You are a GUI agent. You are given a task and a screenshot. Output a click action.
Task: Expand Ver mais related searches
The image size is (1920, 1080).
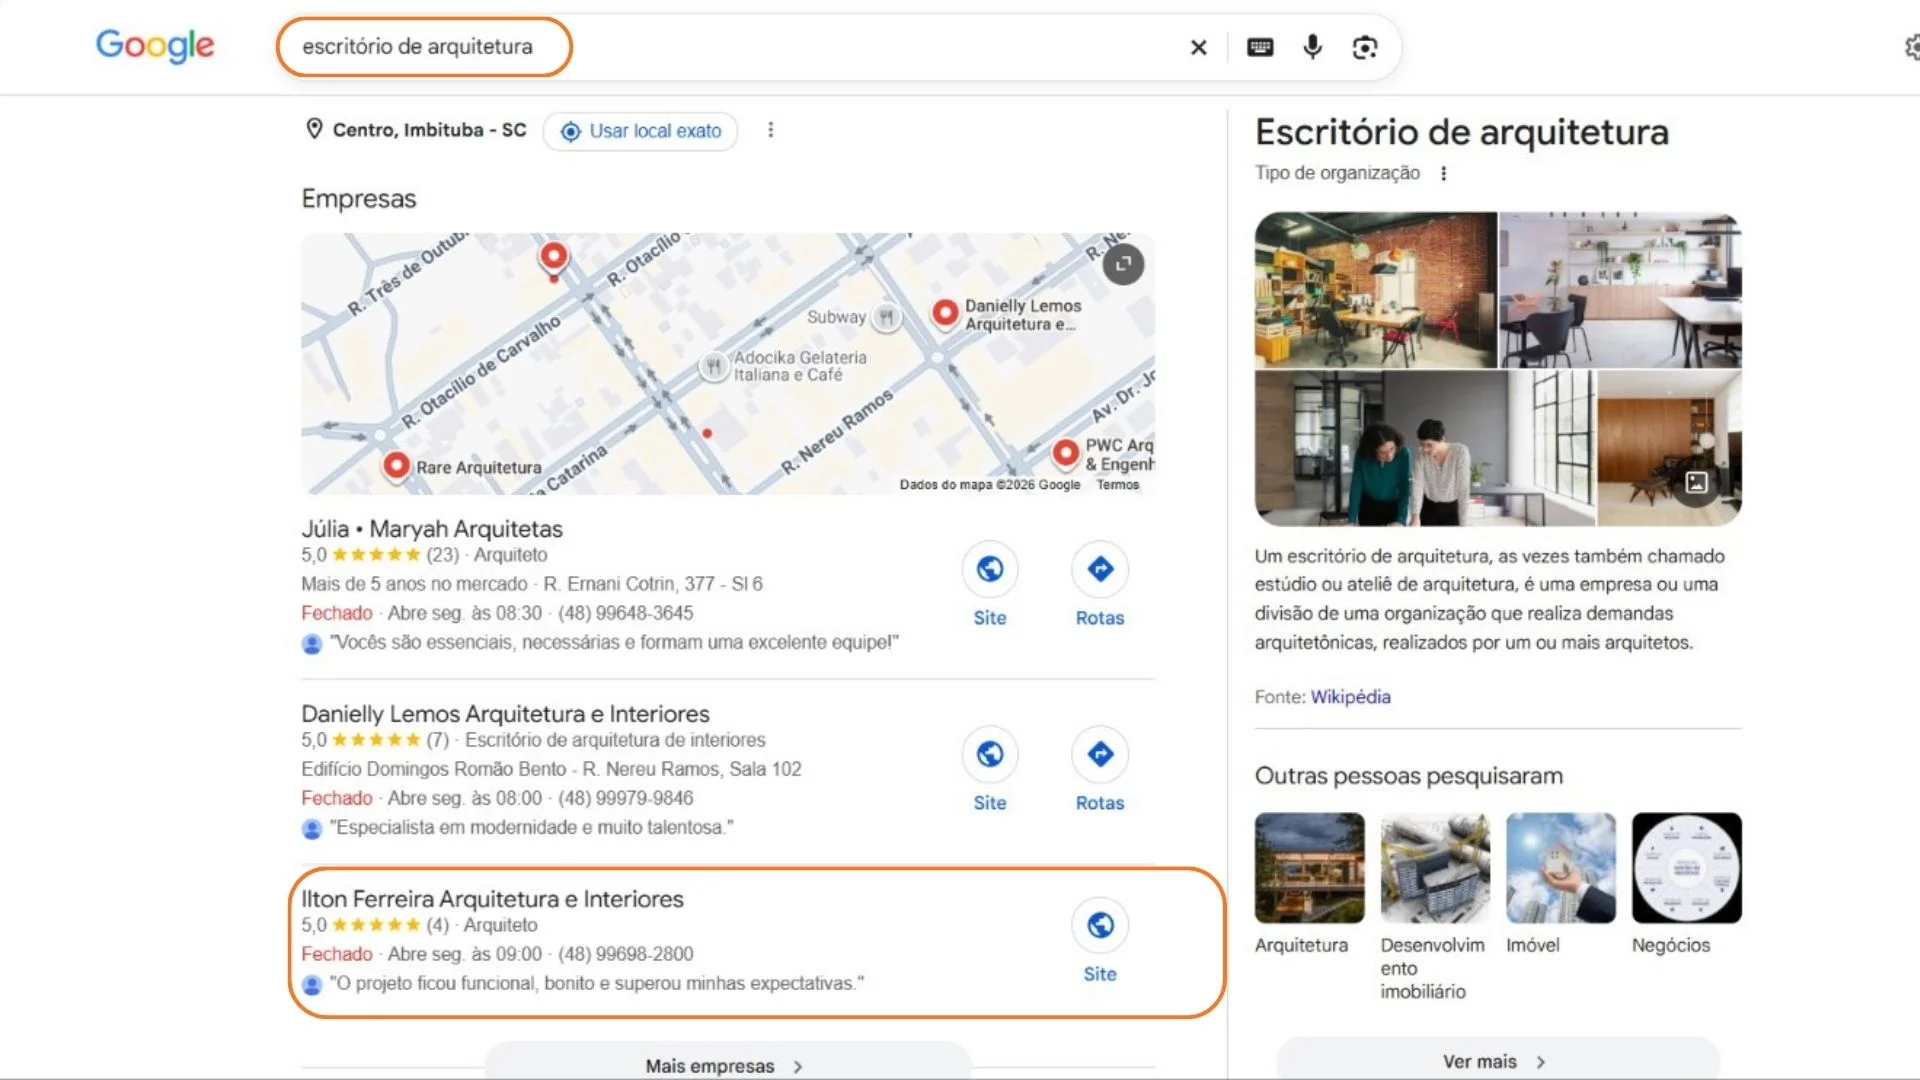point(1497,1060)
